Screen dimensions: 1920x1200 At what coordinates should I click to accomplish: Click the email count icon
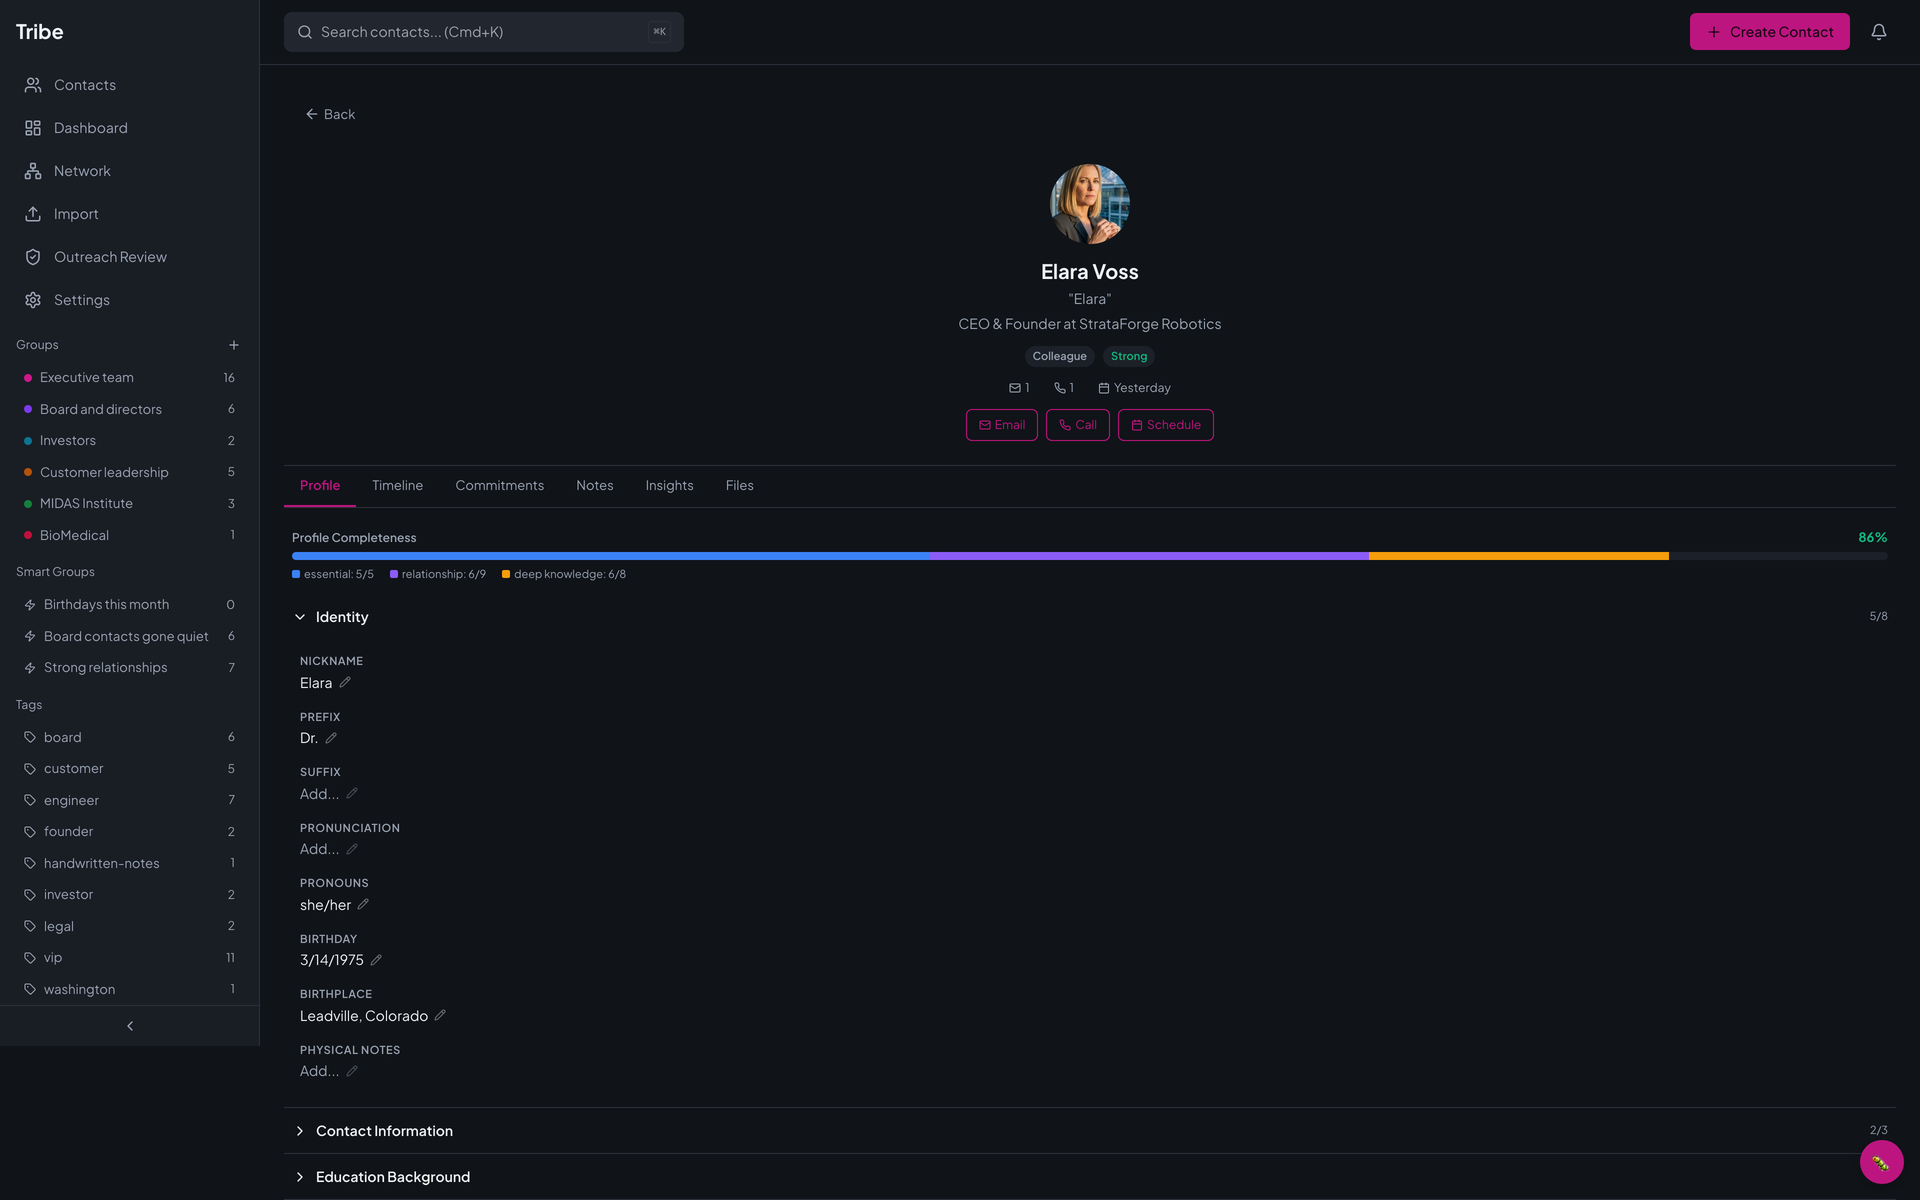(1015, 388)
